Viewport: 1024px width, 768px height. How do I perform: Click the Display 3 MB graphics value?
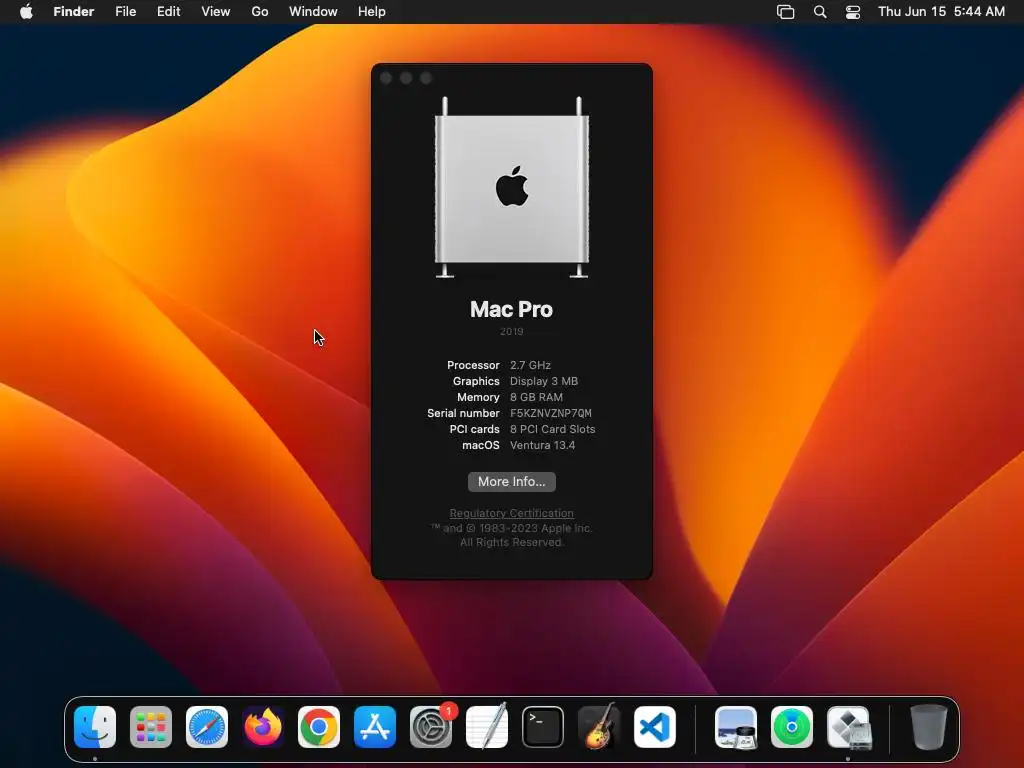pos(544,381)
